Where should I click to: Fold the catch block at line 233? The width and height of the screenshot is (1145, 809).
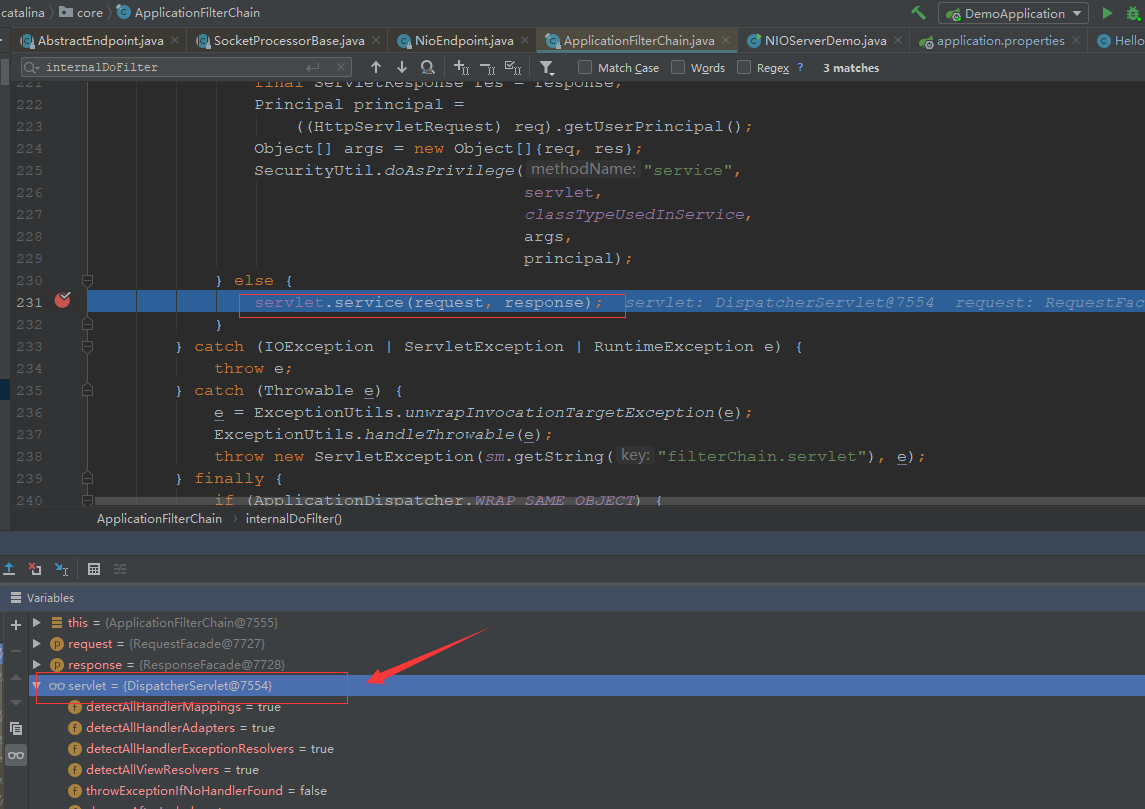point(87,347)
